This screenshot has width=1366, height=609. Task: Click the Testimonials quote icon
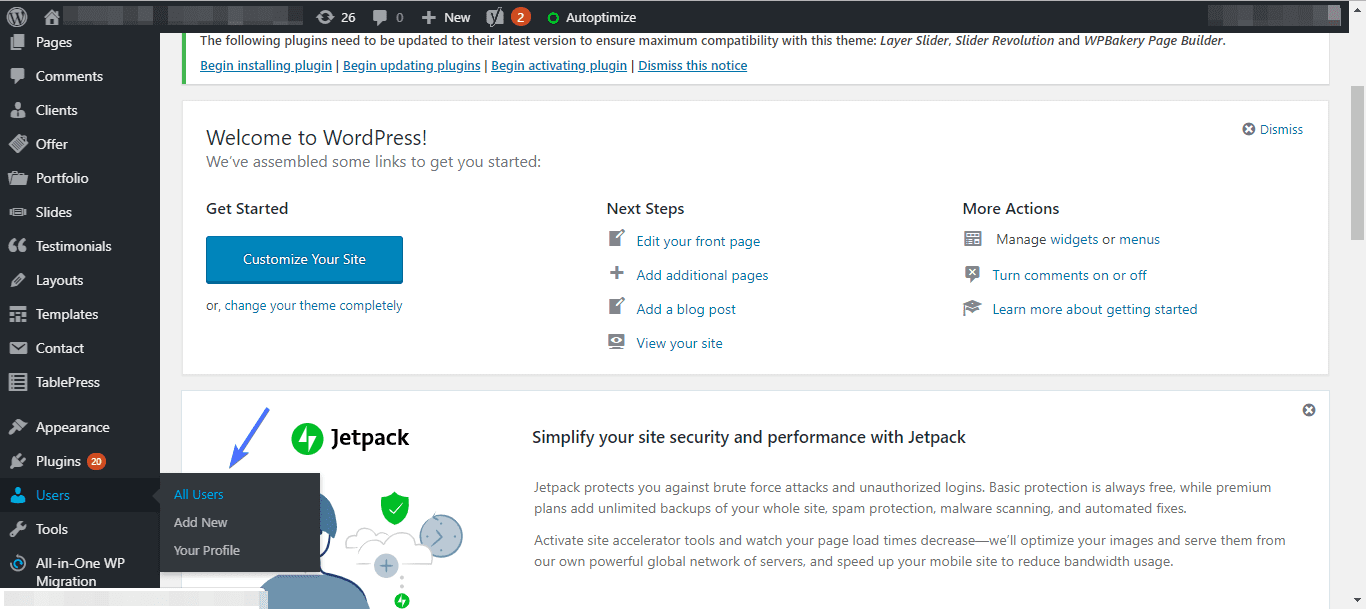(18, 246)
